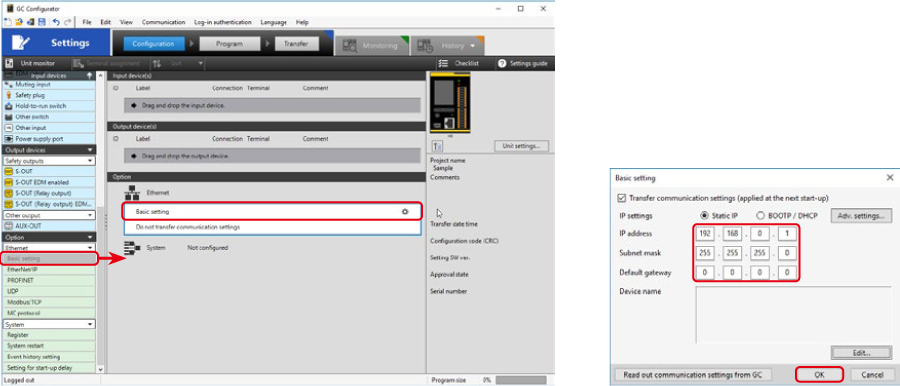Click the History tab clock icon
Screen dimensions: 900x386
(x=425, y=46)
